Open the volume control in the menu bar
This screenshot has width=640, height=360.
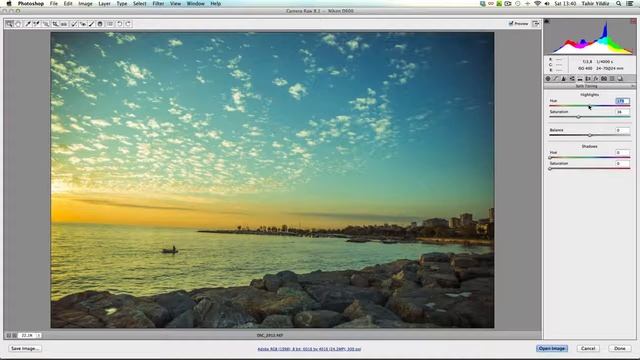(547, 4)
